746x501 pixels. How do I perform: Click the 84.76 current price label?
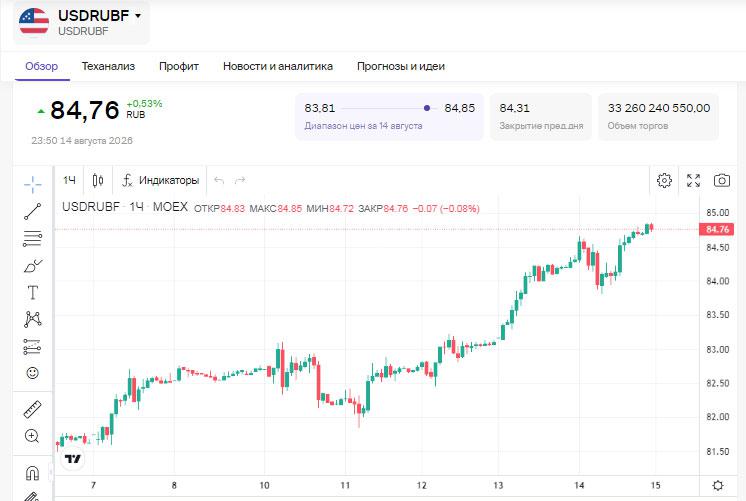[717, 229]
